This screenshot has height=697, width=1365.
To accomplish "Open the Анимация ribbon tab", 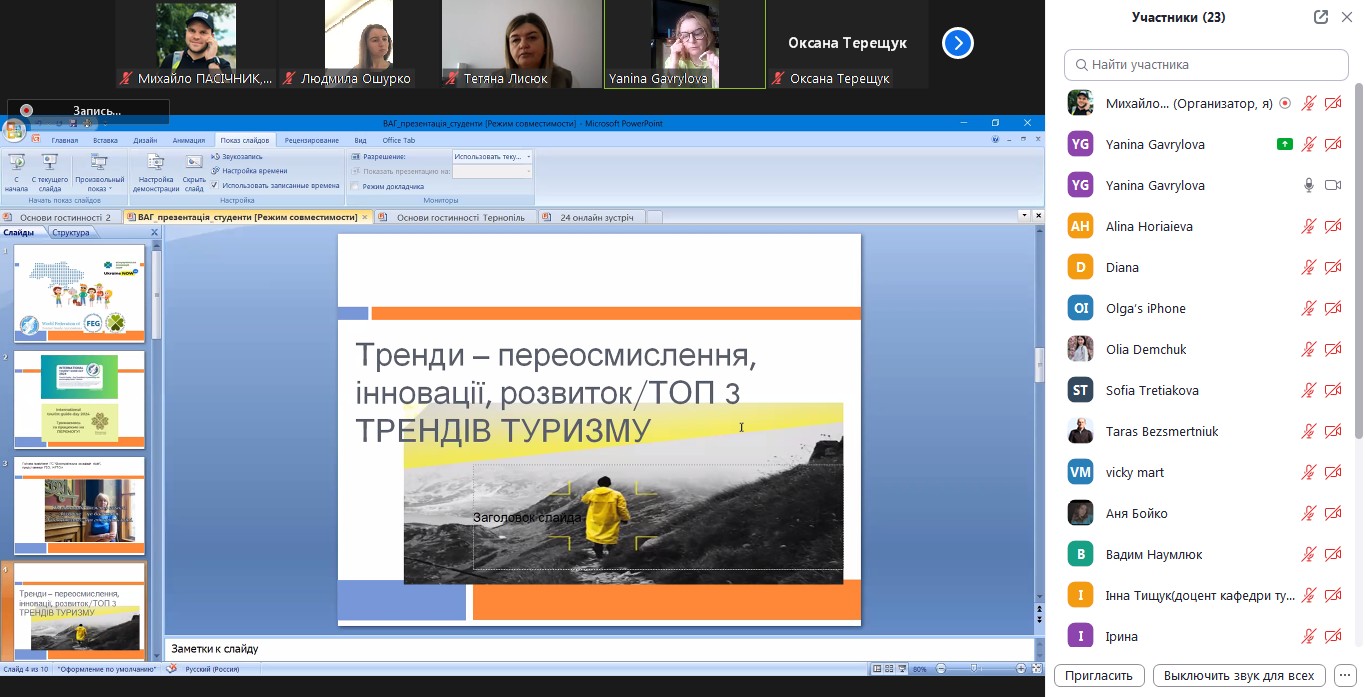I will (188, 141).
